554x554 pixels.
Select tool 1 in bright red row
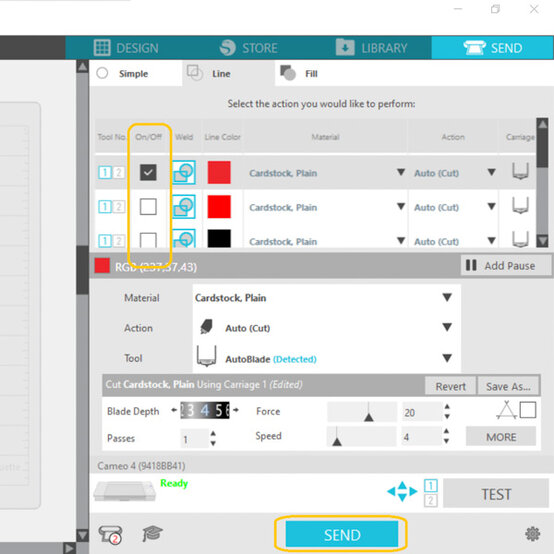pyautogui.click(x=105, y=207)
